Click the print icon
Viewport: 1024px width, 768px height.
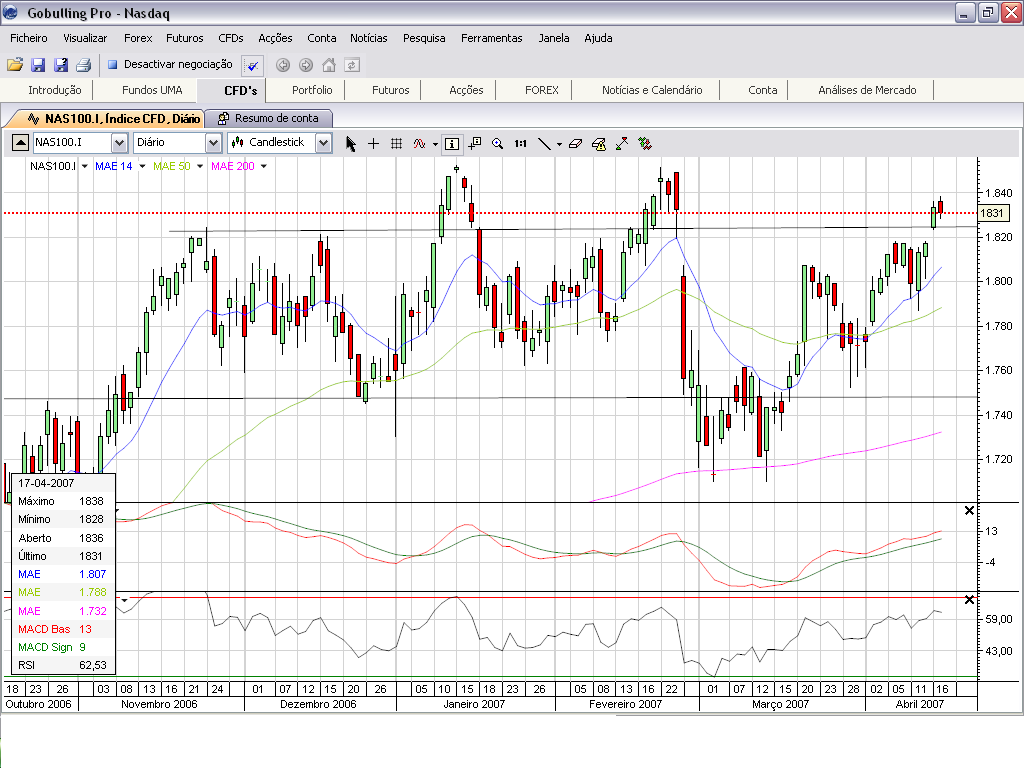(84, 65)
